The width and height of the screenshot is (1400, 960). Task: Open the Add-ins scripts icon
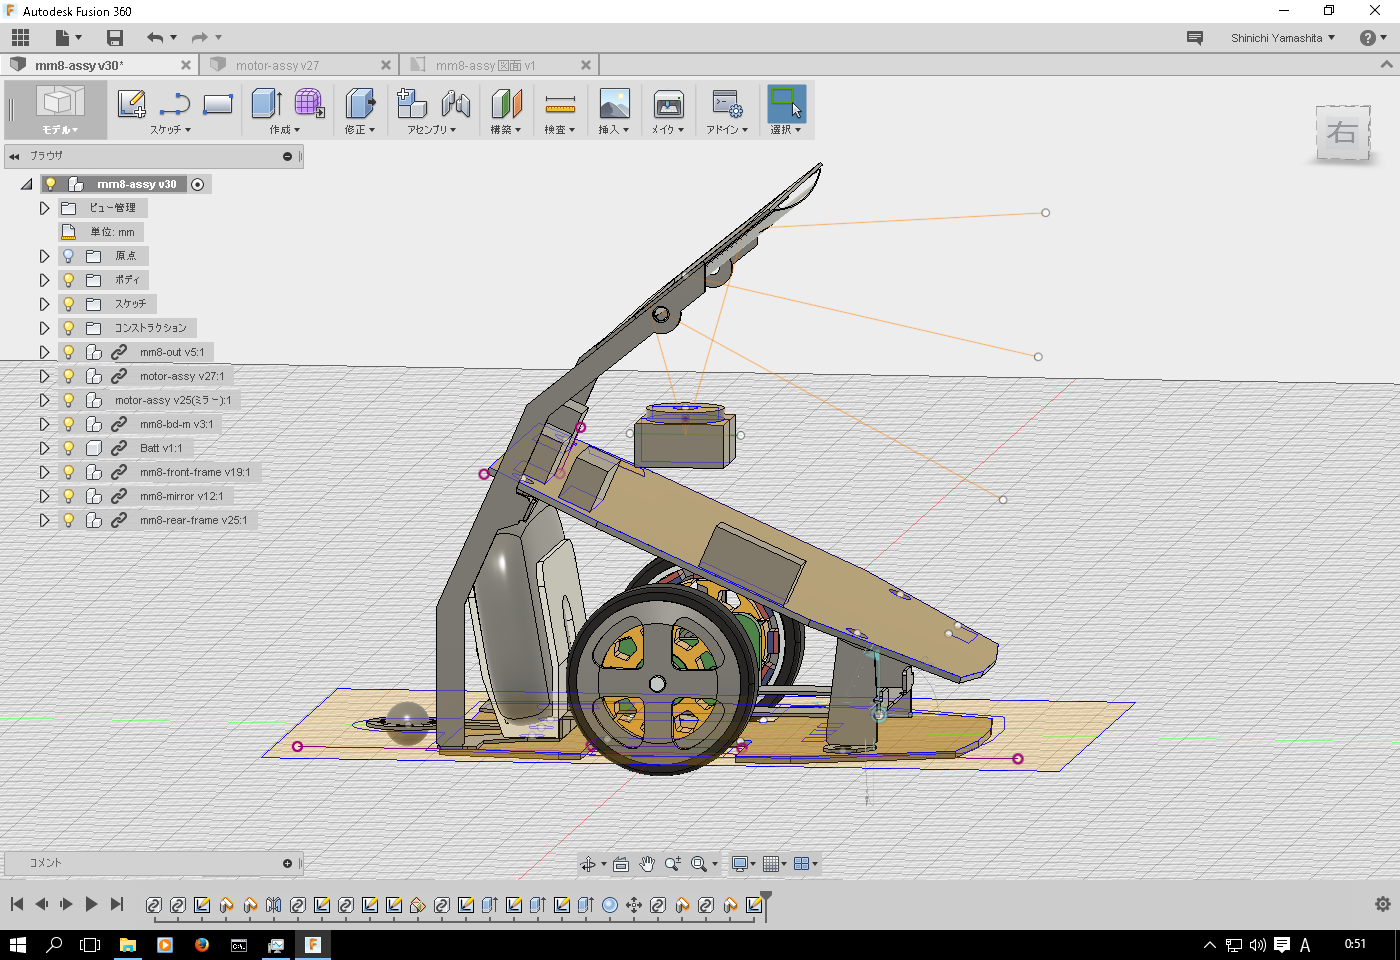point(727,103)
